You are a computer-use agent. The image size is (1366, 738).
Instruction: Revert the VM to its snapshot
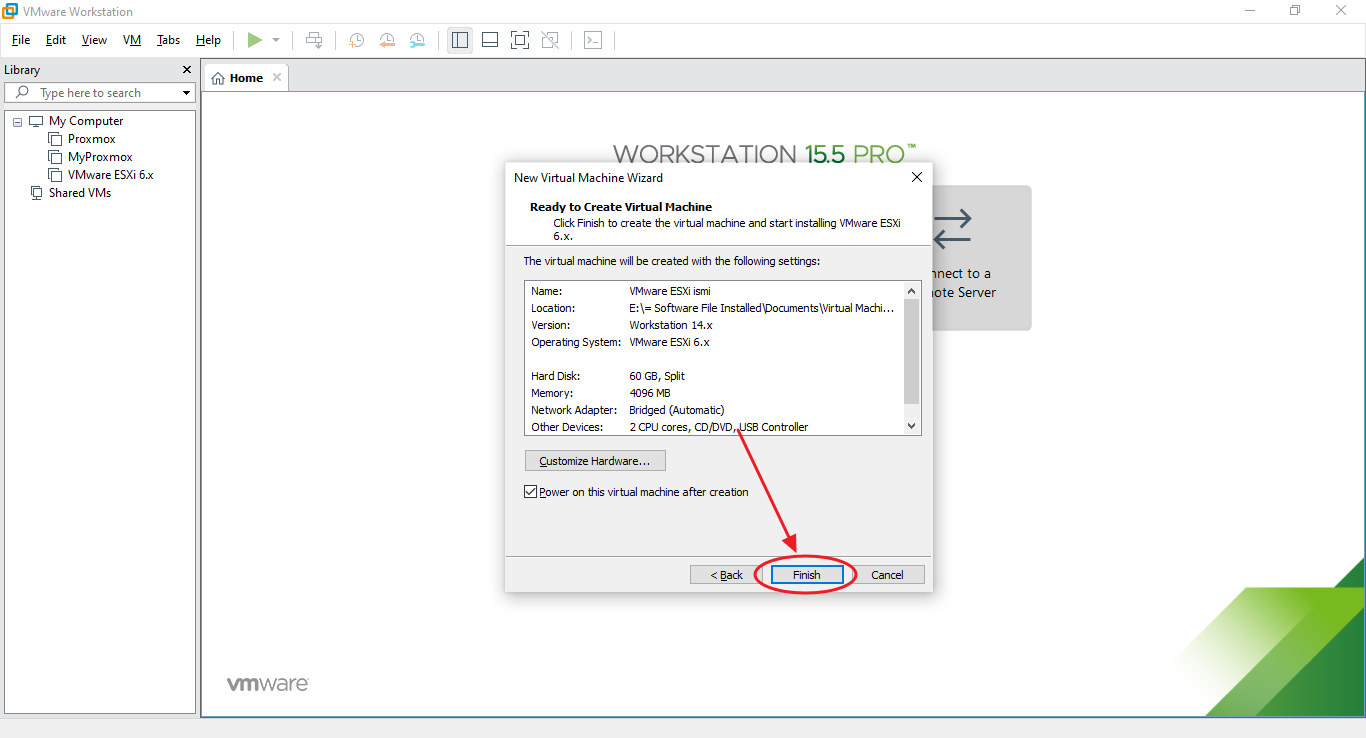pos(387,40)
